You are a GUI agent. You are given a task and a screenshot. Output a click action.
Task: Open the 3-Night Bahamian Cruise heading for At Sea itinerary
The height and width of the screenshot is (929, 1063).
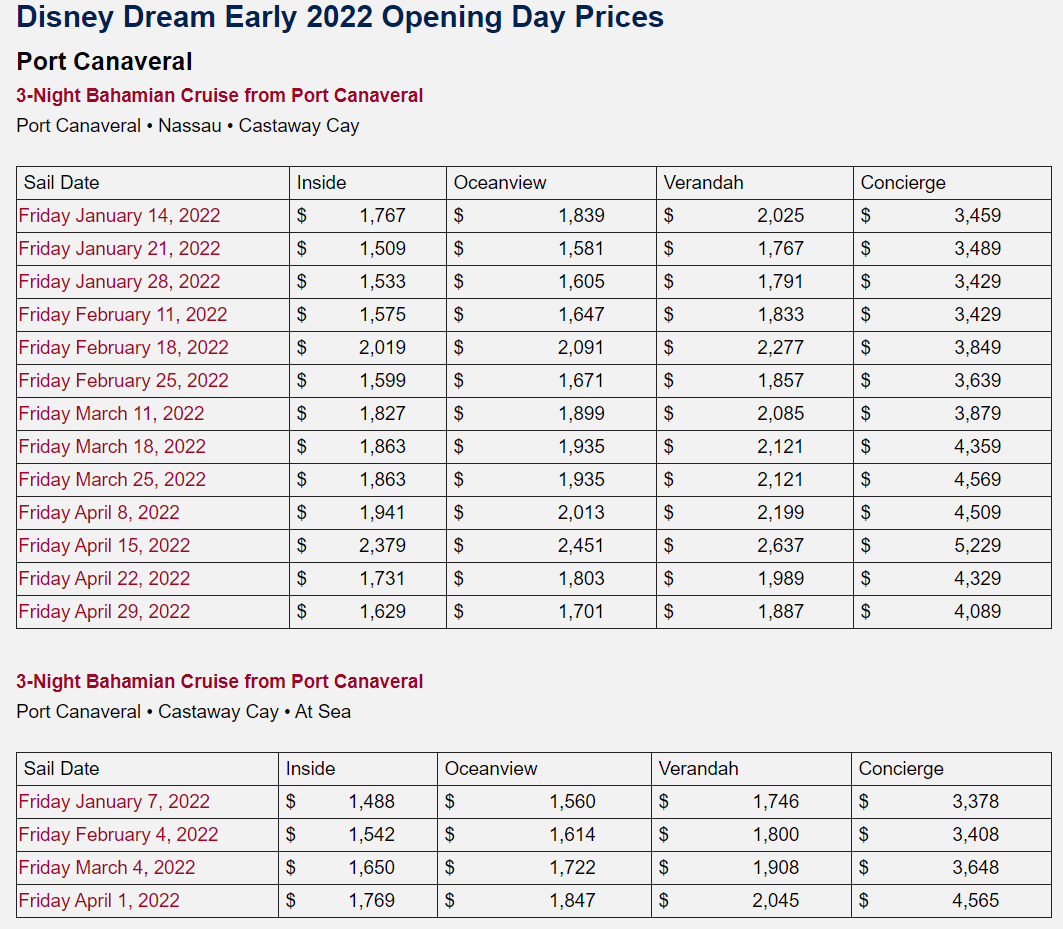tap(220, 682)
